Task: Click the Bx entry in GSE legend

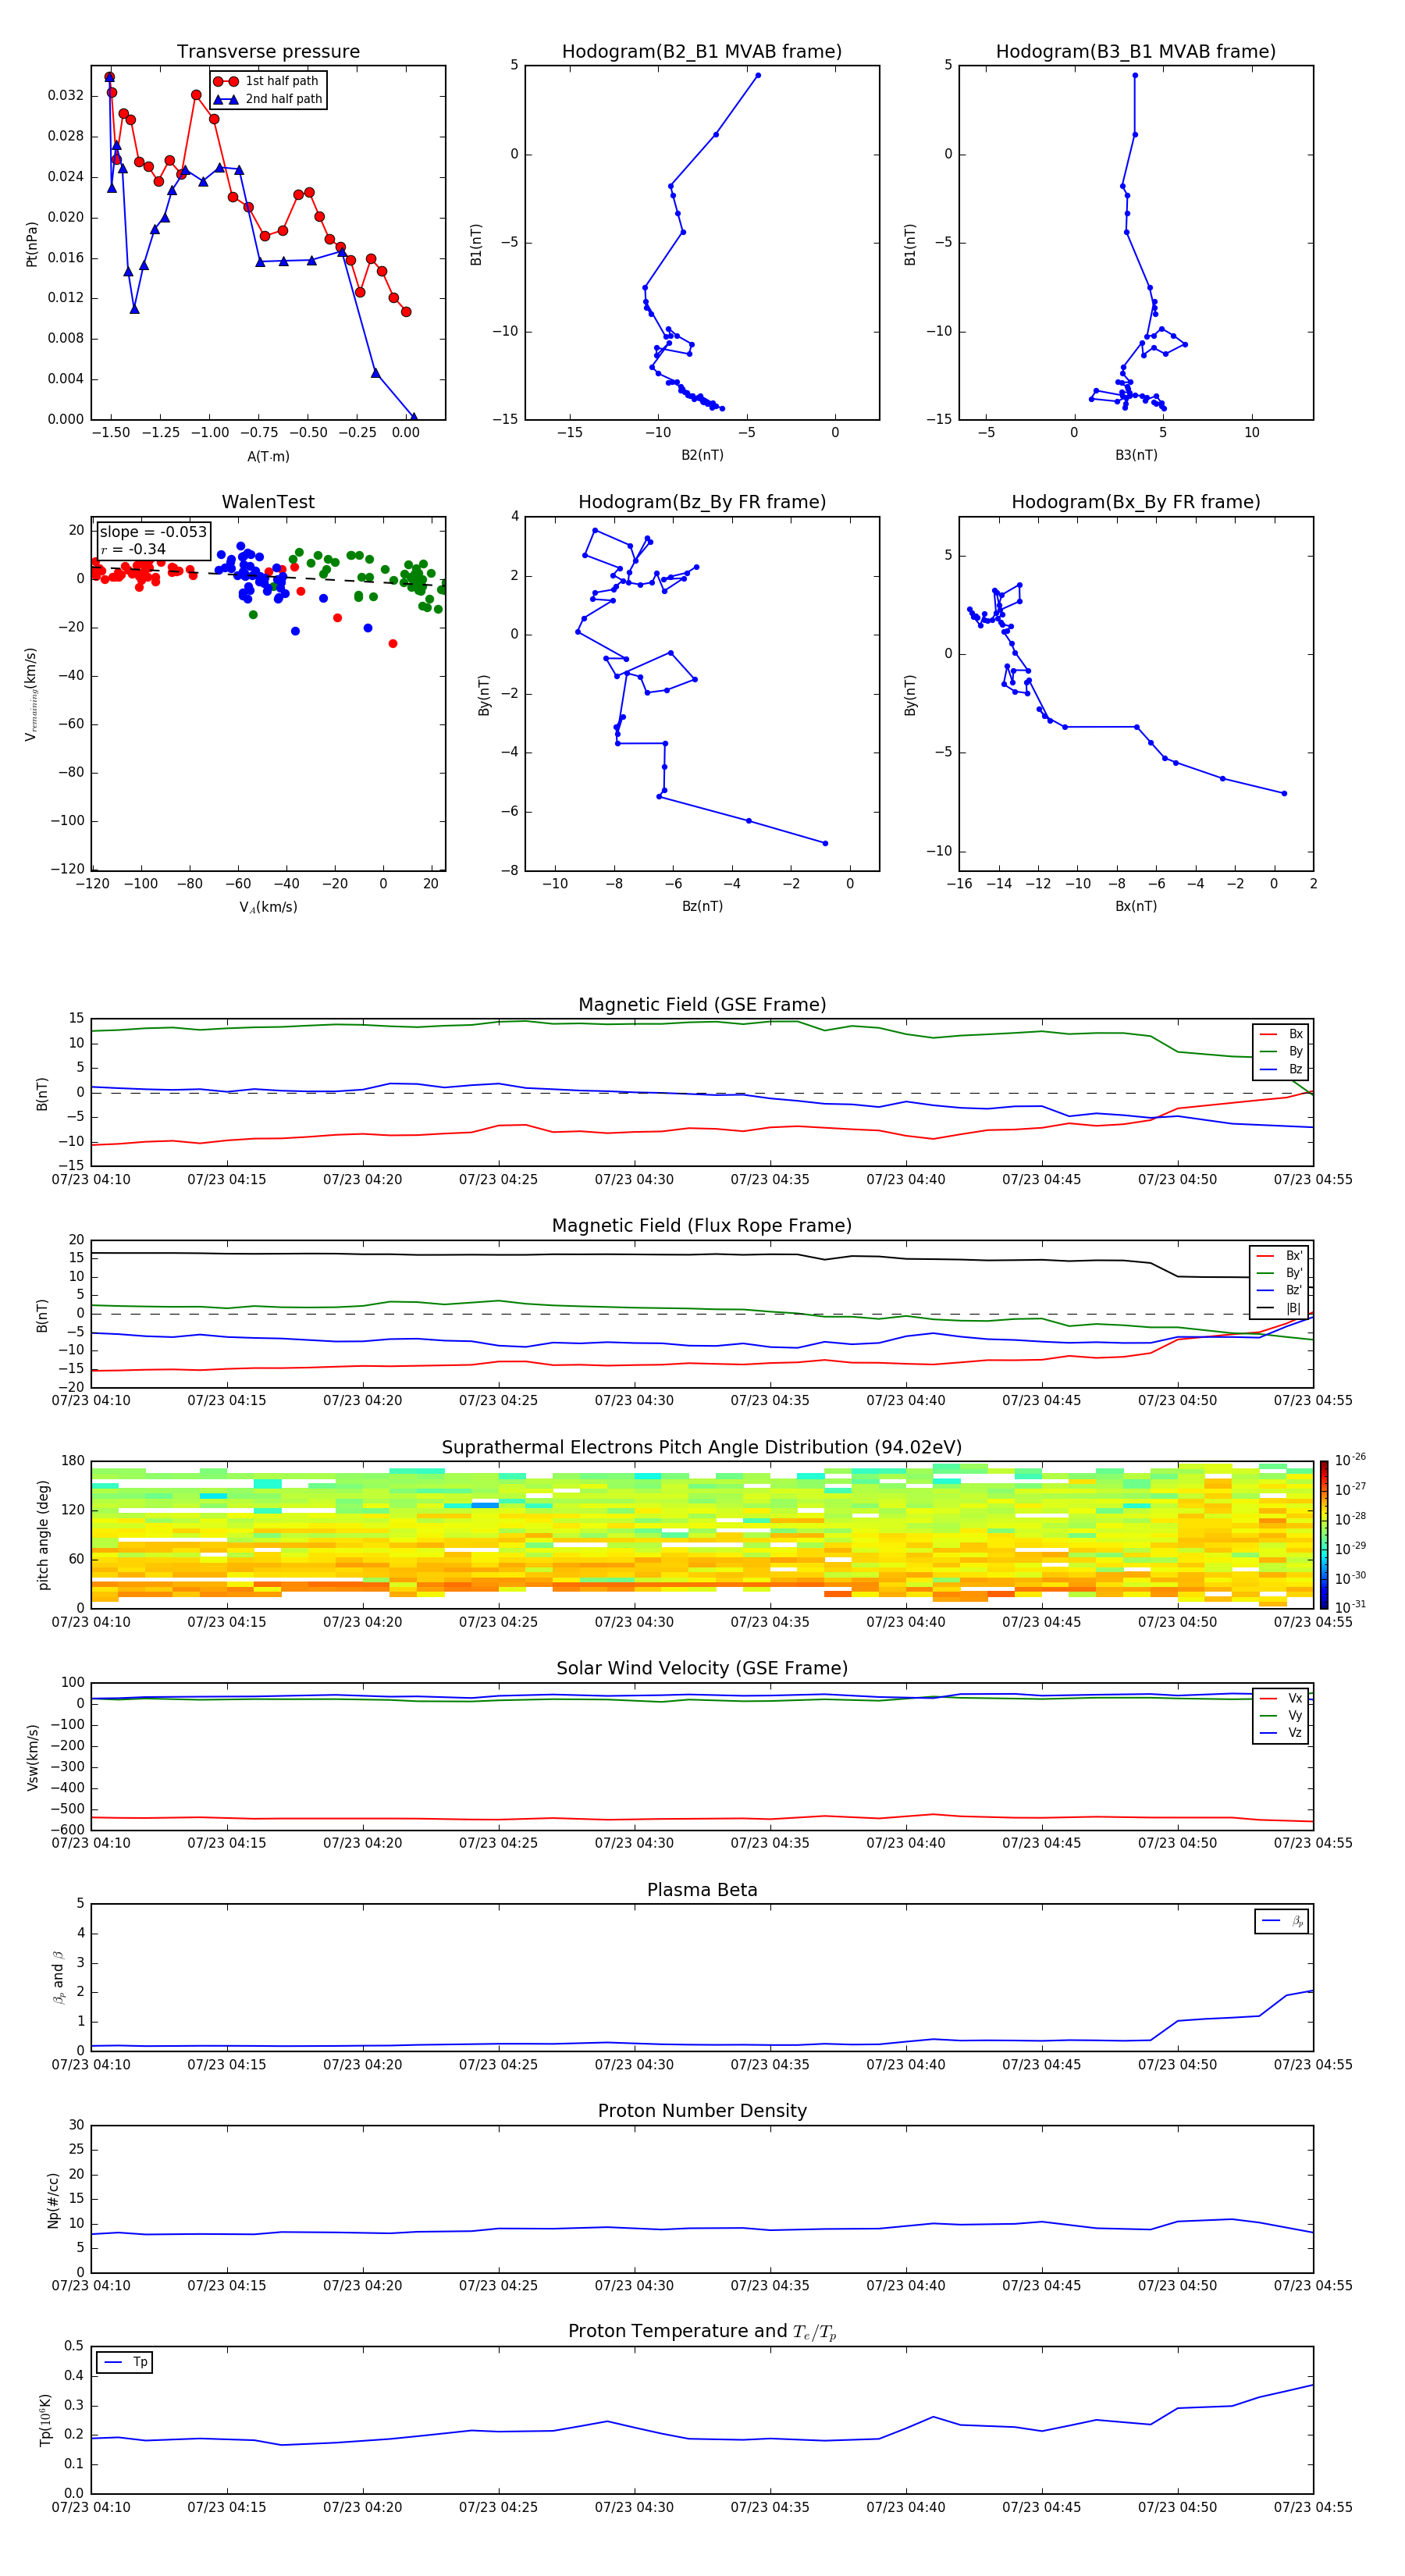Action: [1281, 1034]
